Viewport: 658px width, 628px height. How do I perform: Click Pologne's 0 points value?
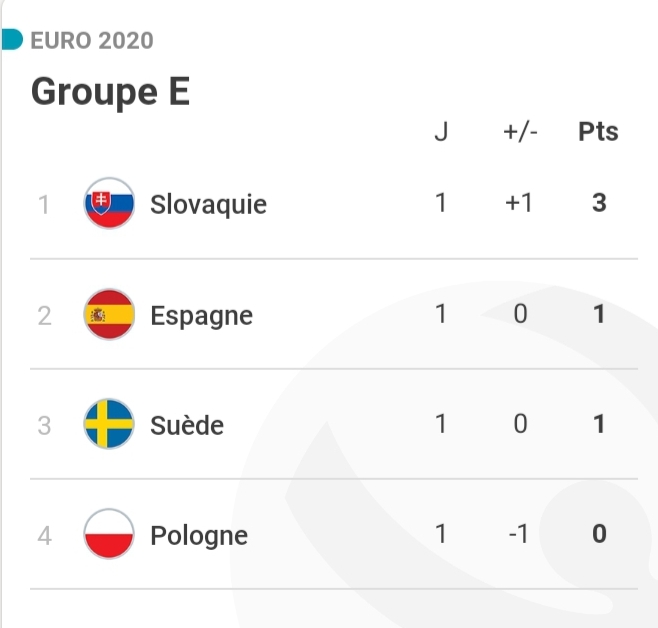[599, 534]
